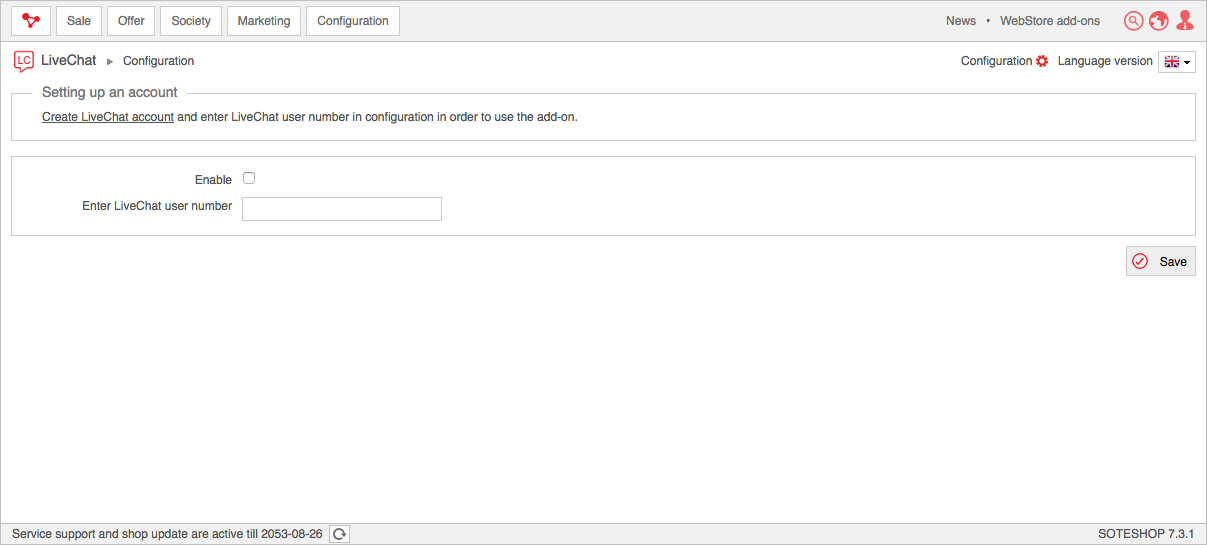Open the Configuration menu in top bar
The height and width of the screenshot is (545, 1207).
pos(353,21)
